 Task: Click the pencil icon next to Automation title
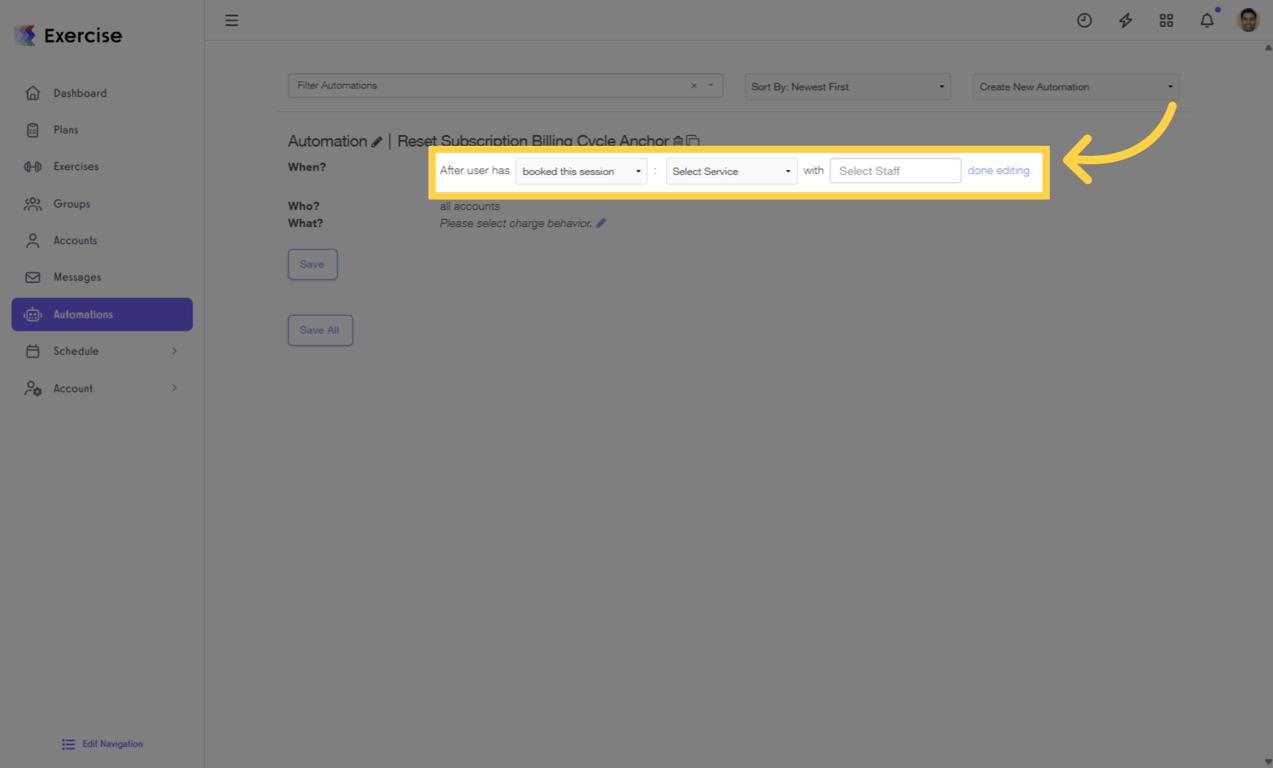[x=377, y=142]
